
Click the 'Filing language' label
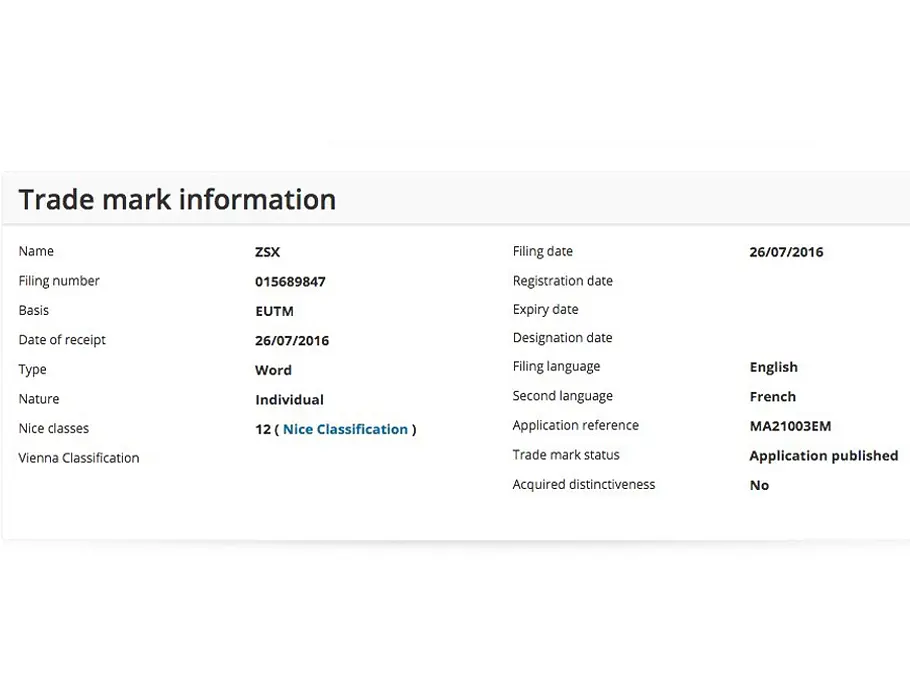[x=557, y=367]
